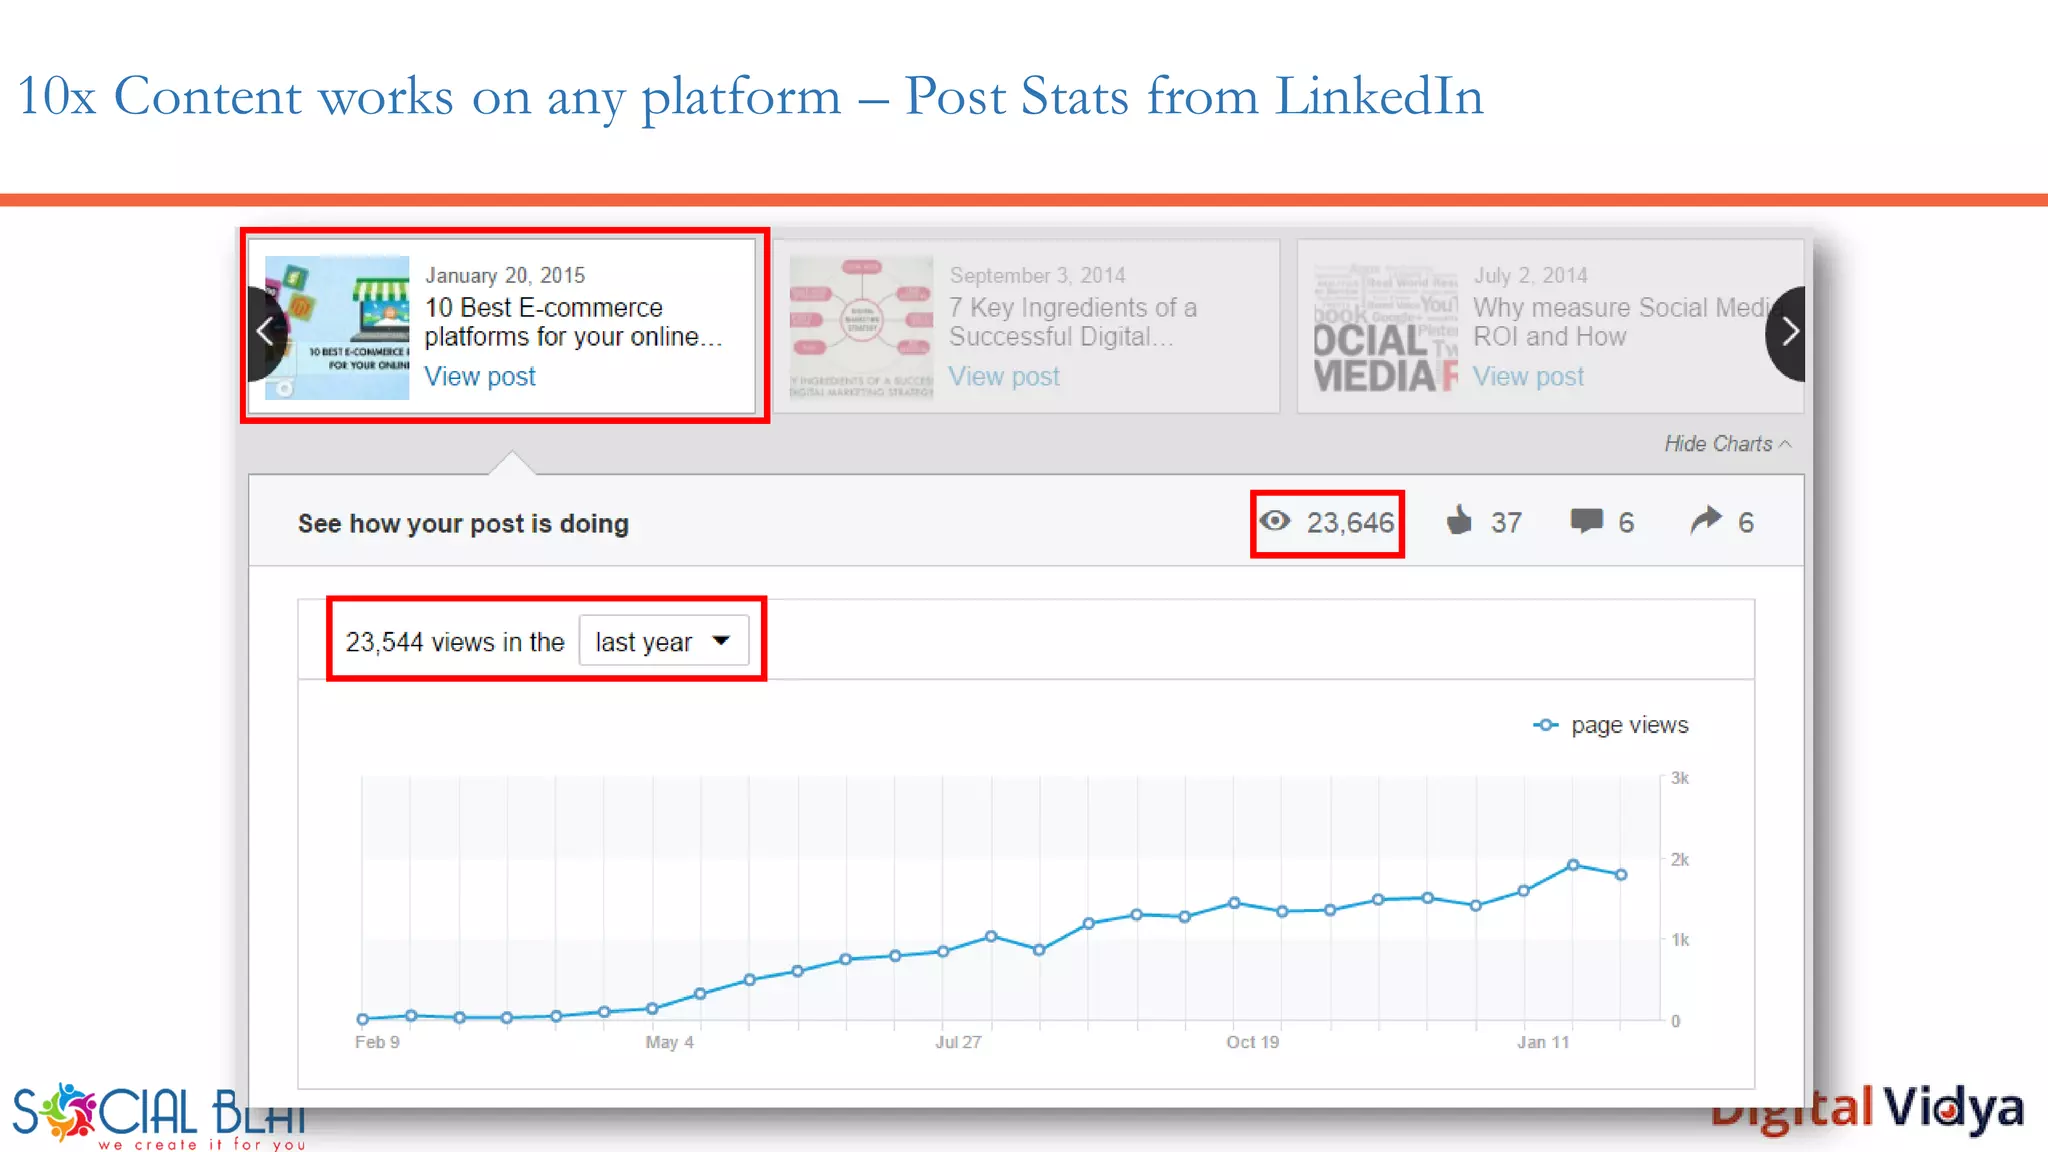The image size is (2048, 1152).
Task: Click the thumbs-up likes icon
Action: [x=1459, y=520]
